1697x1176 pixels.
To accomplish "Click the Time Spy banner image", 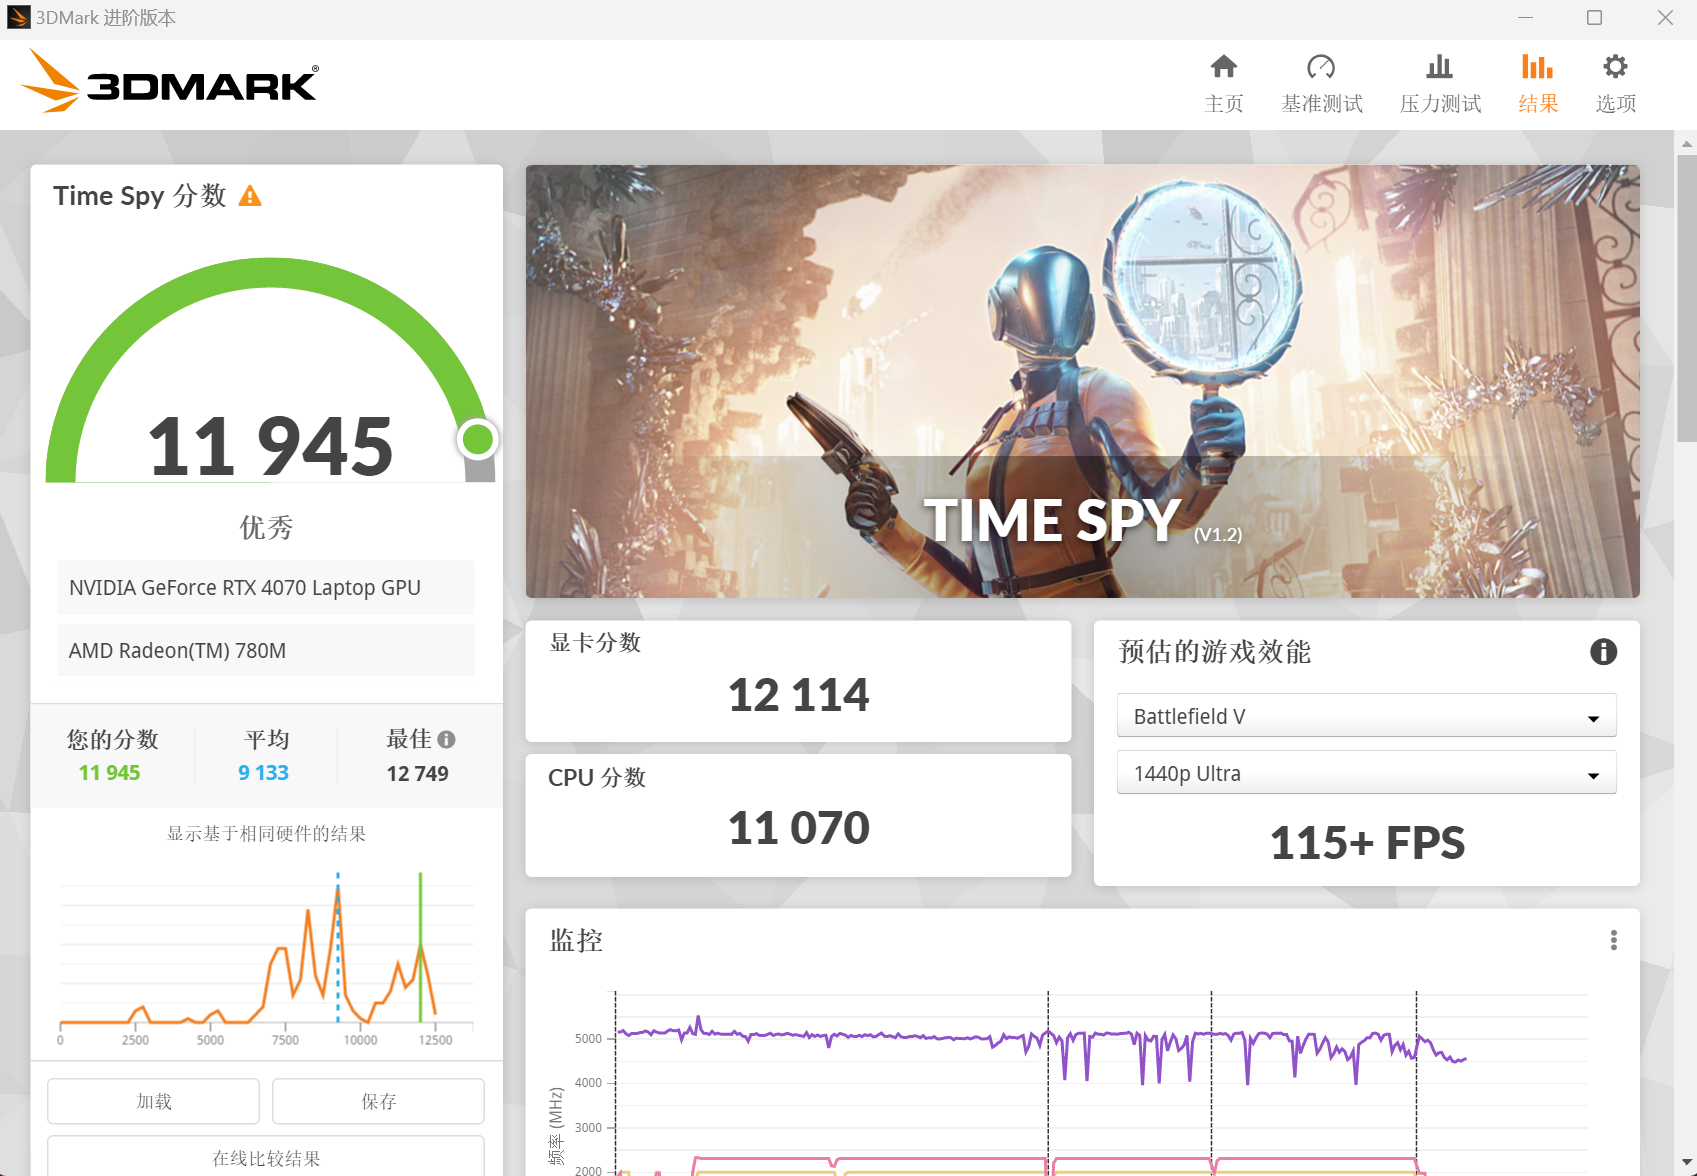I will coord(1082,381).
